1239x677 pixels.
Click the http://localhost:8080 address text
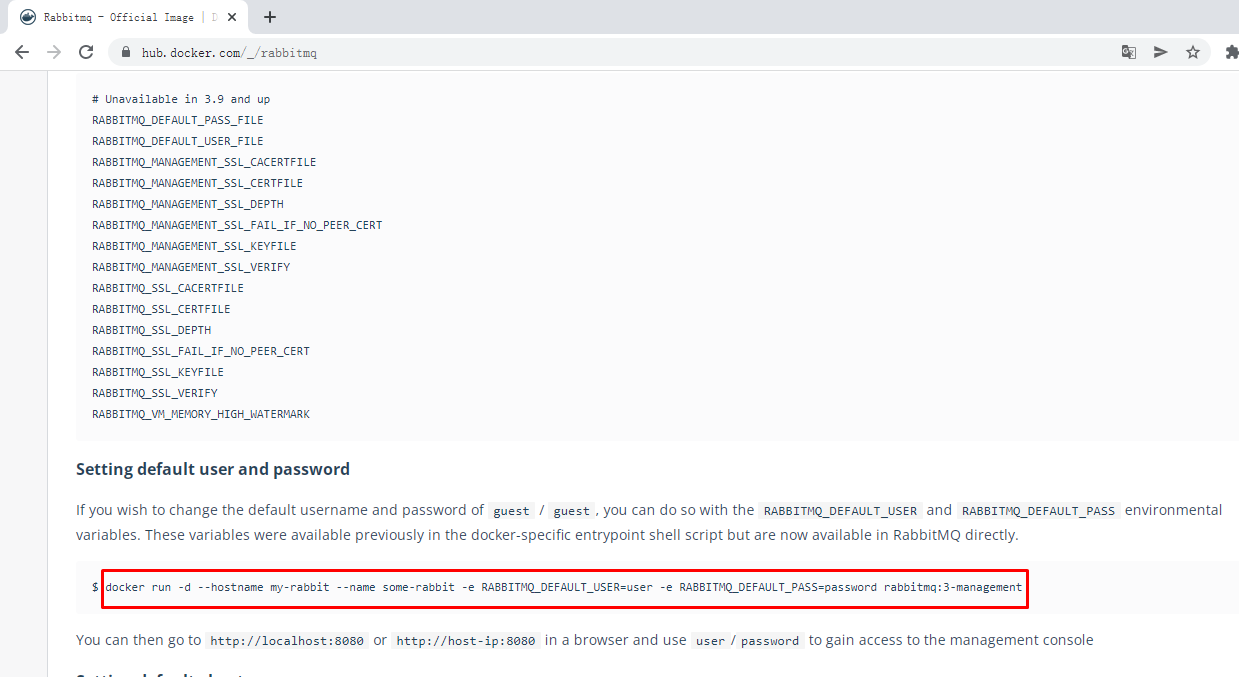pyautogui.click(x=287, y=641)
